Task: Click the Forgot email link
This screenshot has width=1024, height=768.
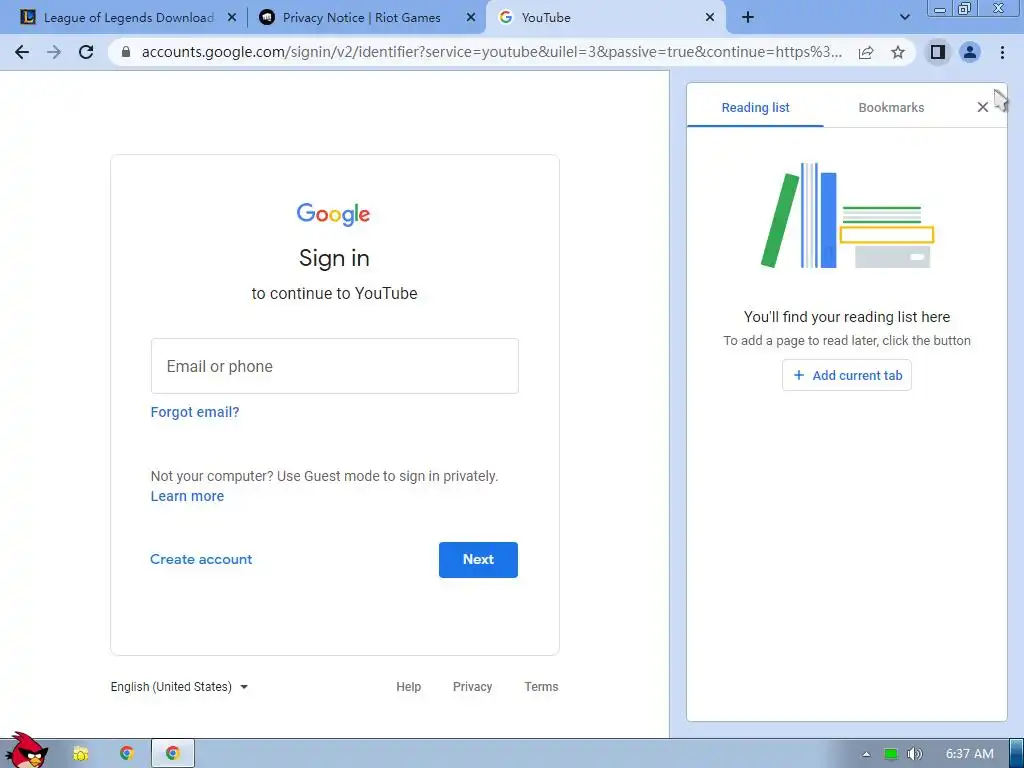Action: point(195,412)
